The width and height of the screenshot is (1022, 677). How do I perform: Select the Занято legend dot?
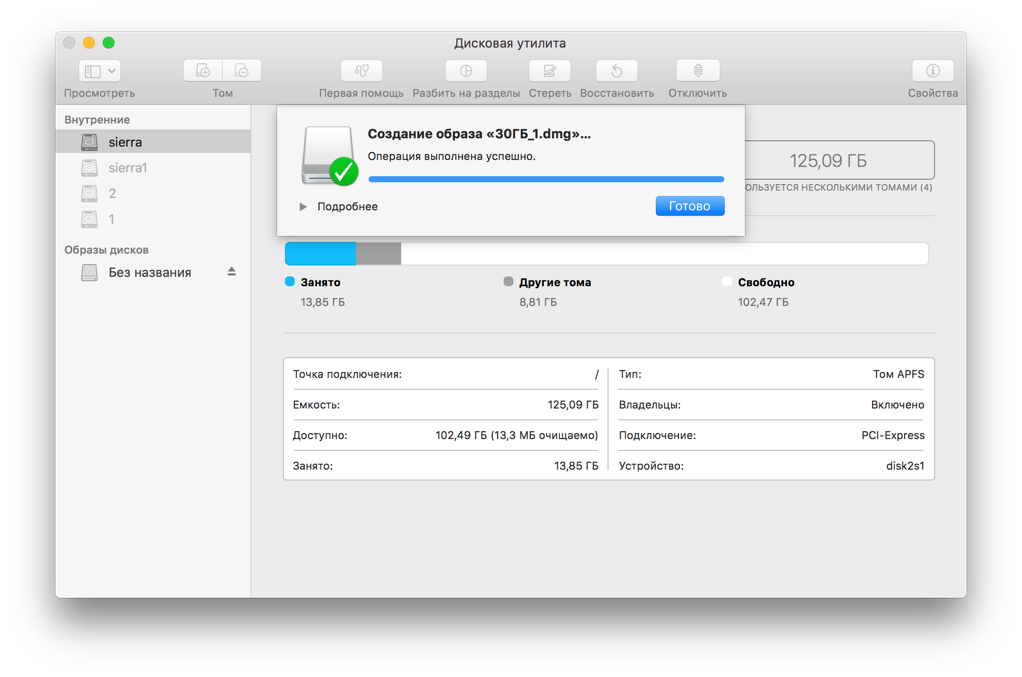pyautogui.click(x=286, y=282)
